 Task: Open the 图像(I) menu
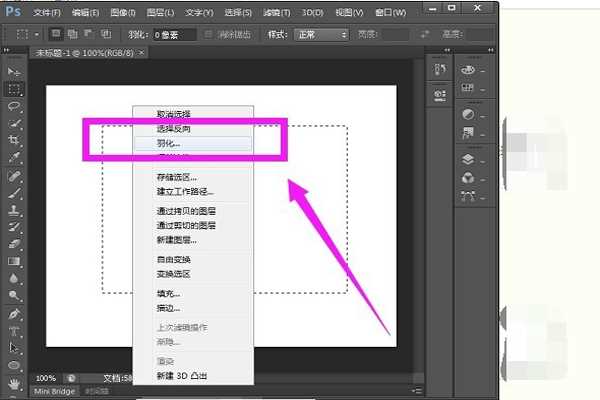pos(123,13)
